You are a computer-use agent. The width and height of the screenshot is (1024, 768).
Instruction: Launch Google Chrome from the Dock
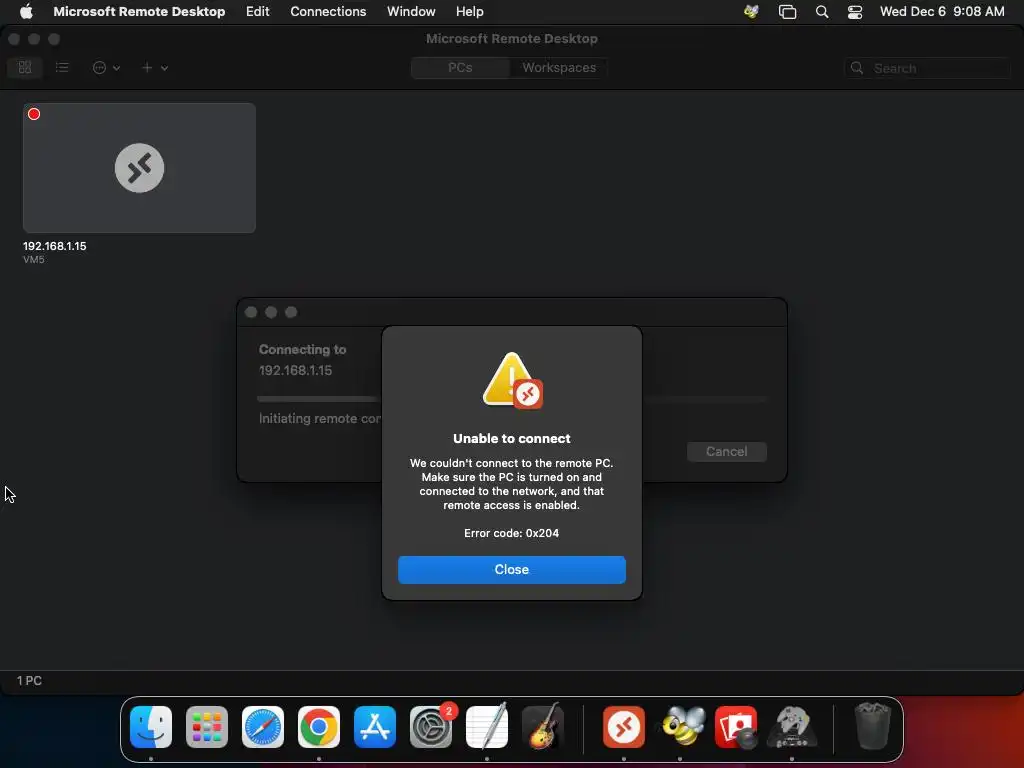319,727
